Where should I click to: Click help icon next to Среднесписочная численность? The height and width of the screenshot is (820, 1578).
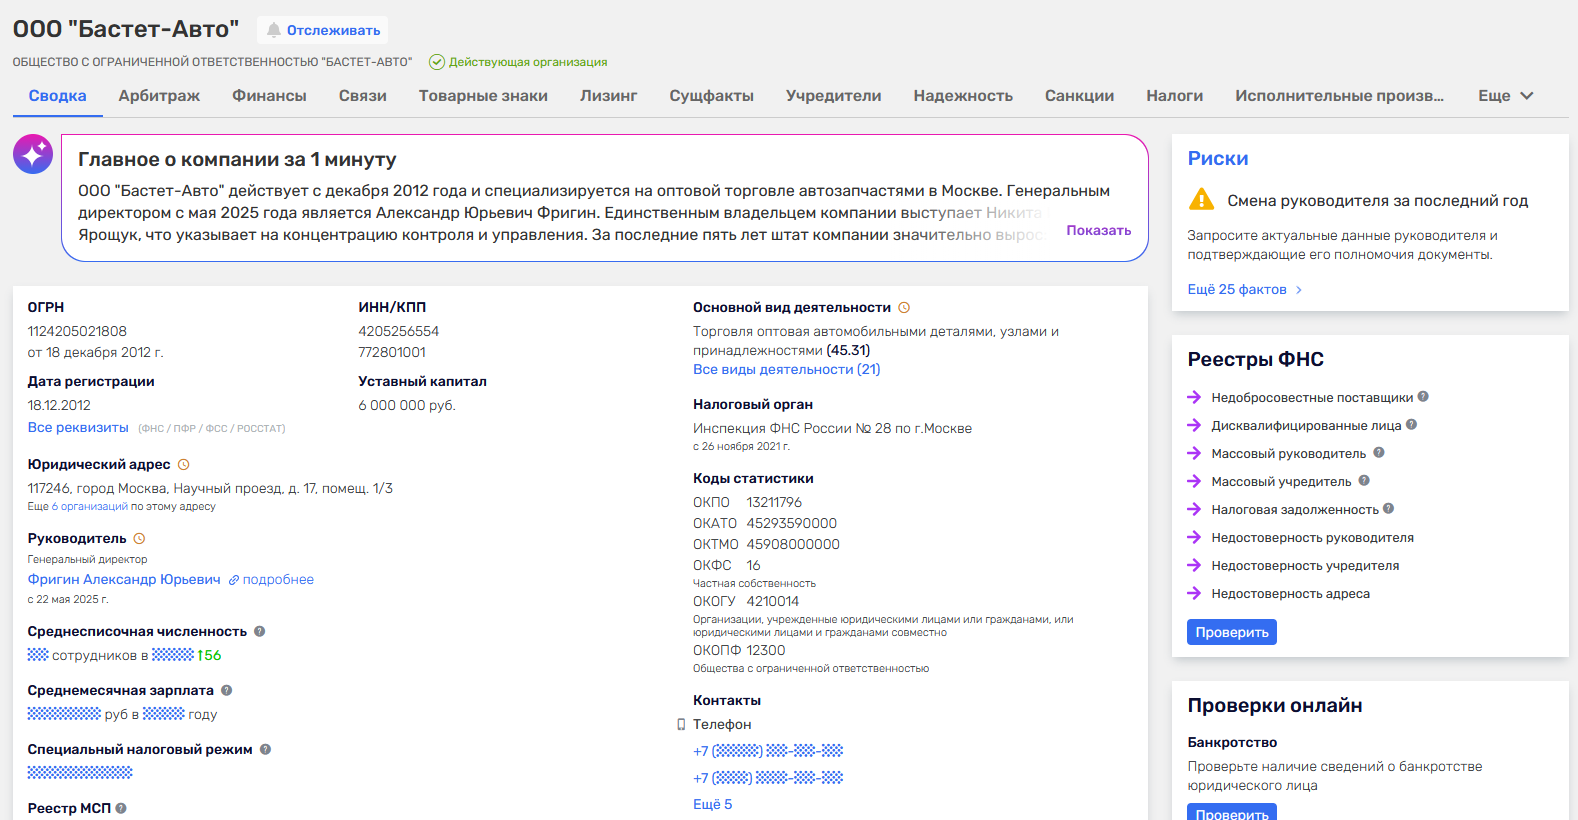[260, 632]
